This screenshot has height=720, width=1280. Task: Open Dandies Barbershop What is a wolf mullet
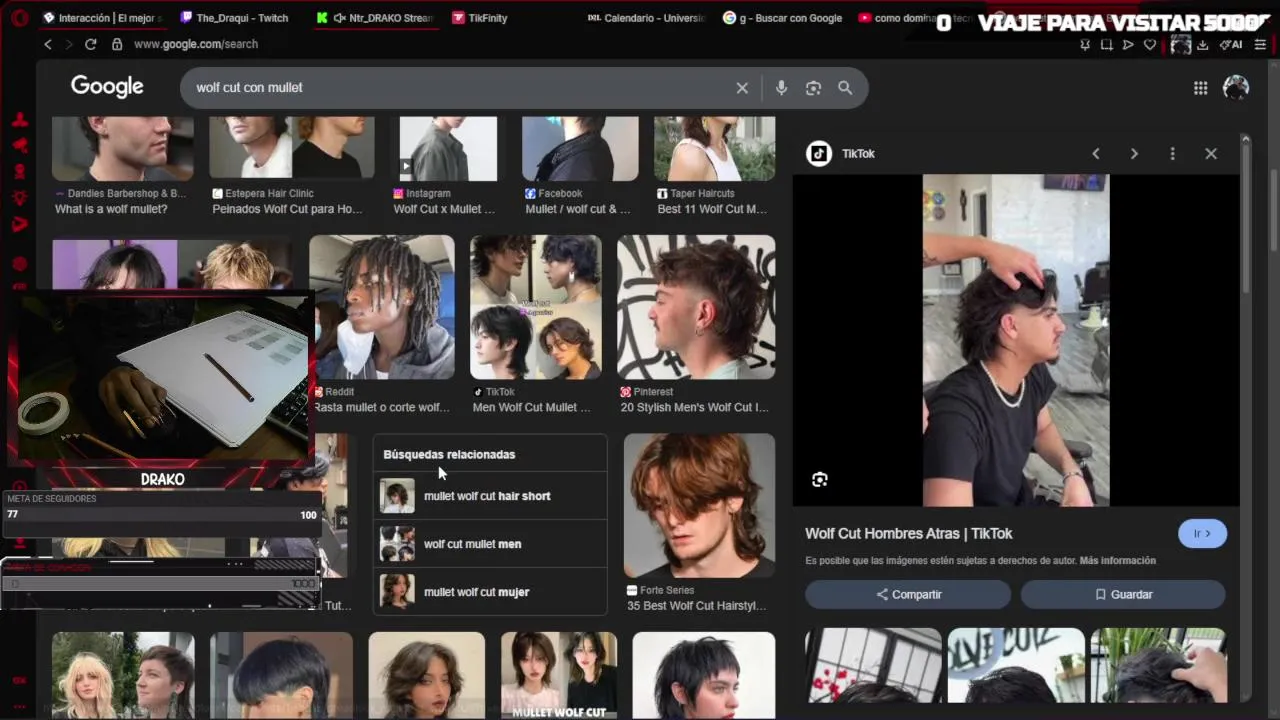coord(123,149)
